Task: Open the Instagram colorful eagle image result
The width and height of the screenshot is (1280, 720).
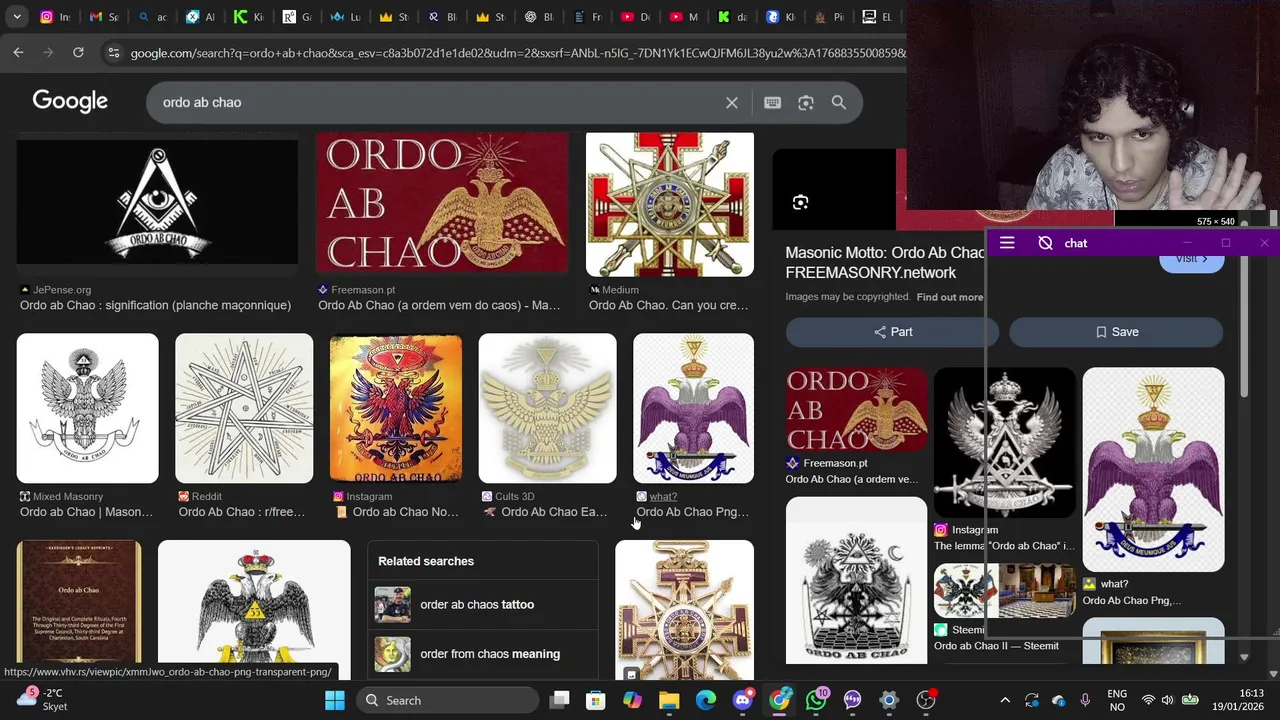Action: (396, 408)
